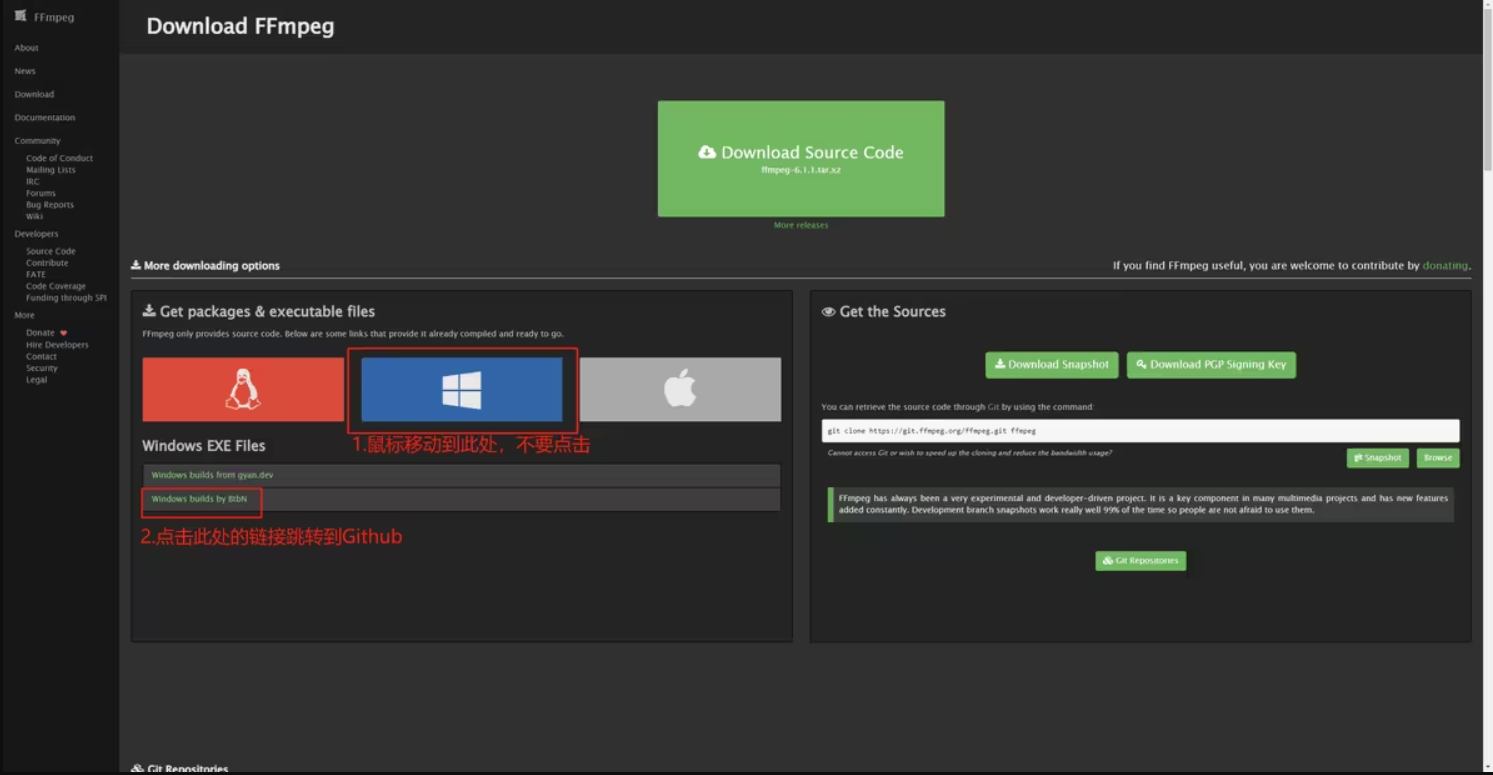
Task: Open the Download sidebar item
Action: pos(34,94)
